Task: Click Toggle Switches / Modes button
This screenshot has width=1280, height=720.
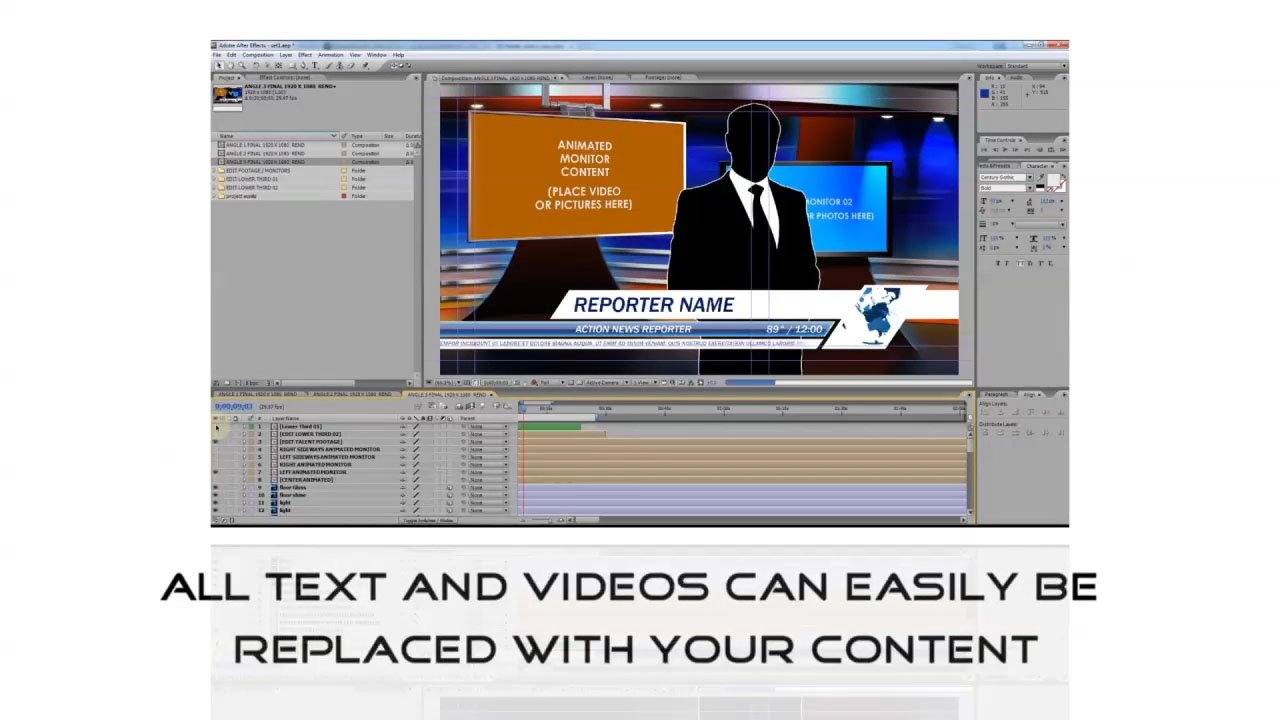Action: click(428, 520)
